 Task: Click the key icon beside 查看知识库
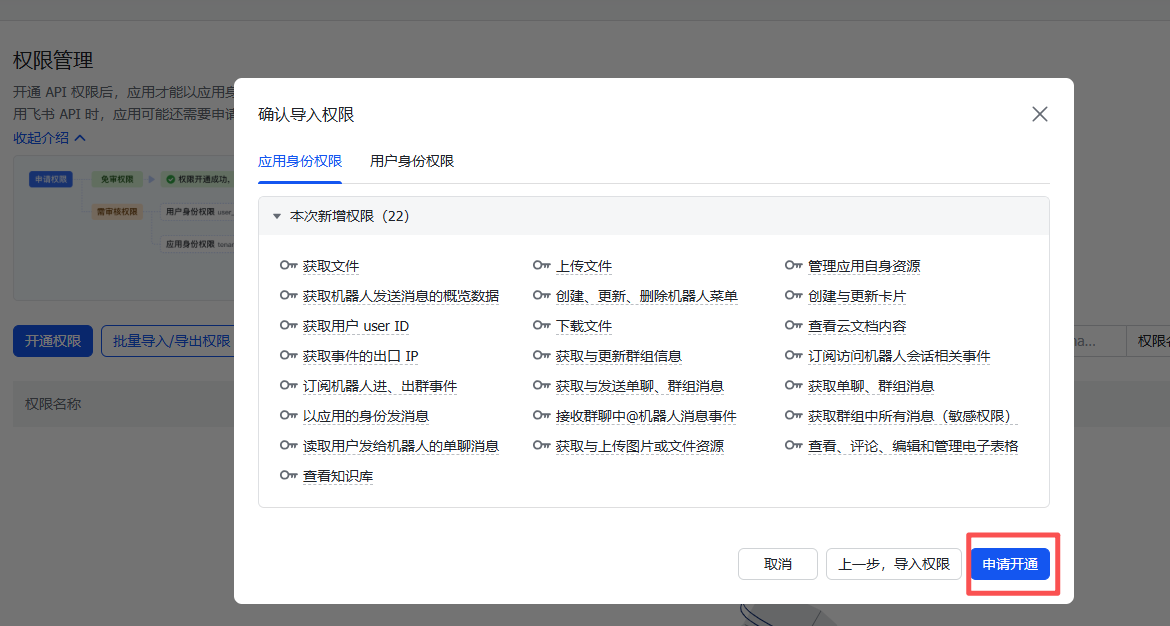[286, 475]
